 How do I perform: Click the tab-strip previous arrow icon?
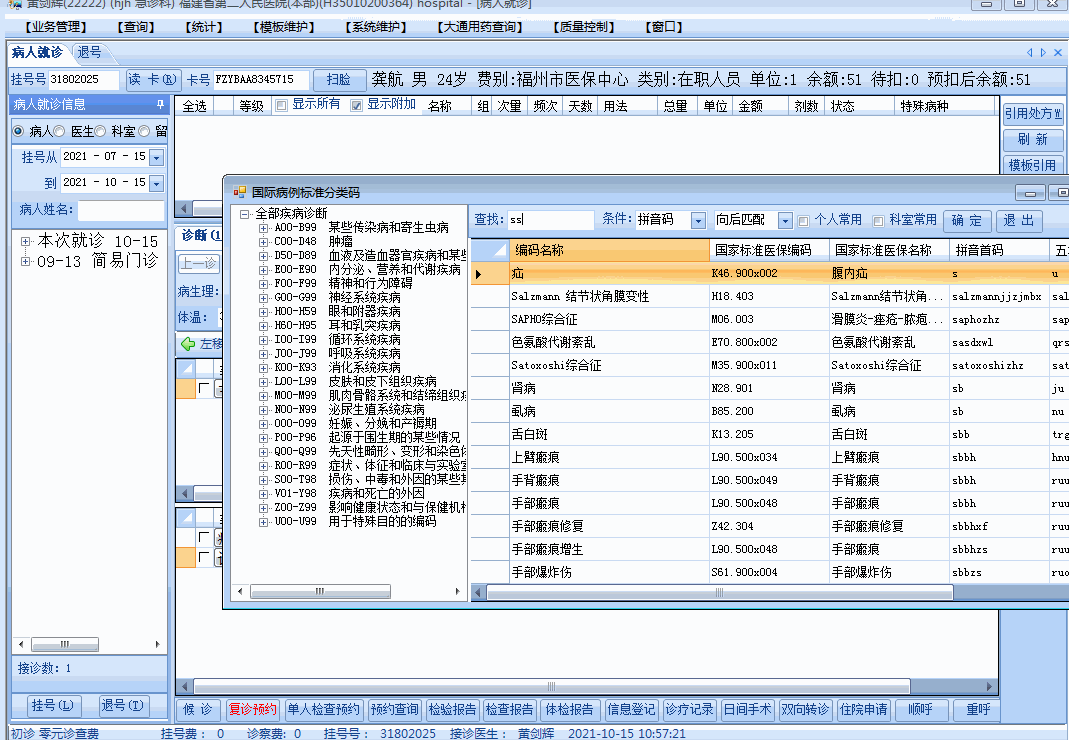[x=1029, y=53]
